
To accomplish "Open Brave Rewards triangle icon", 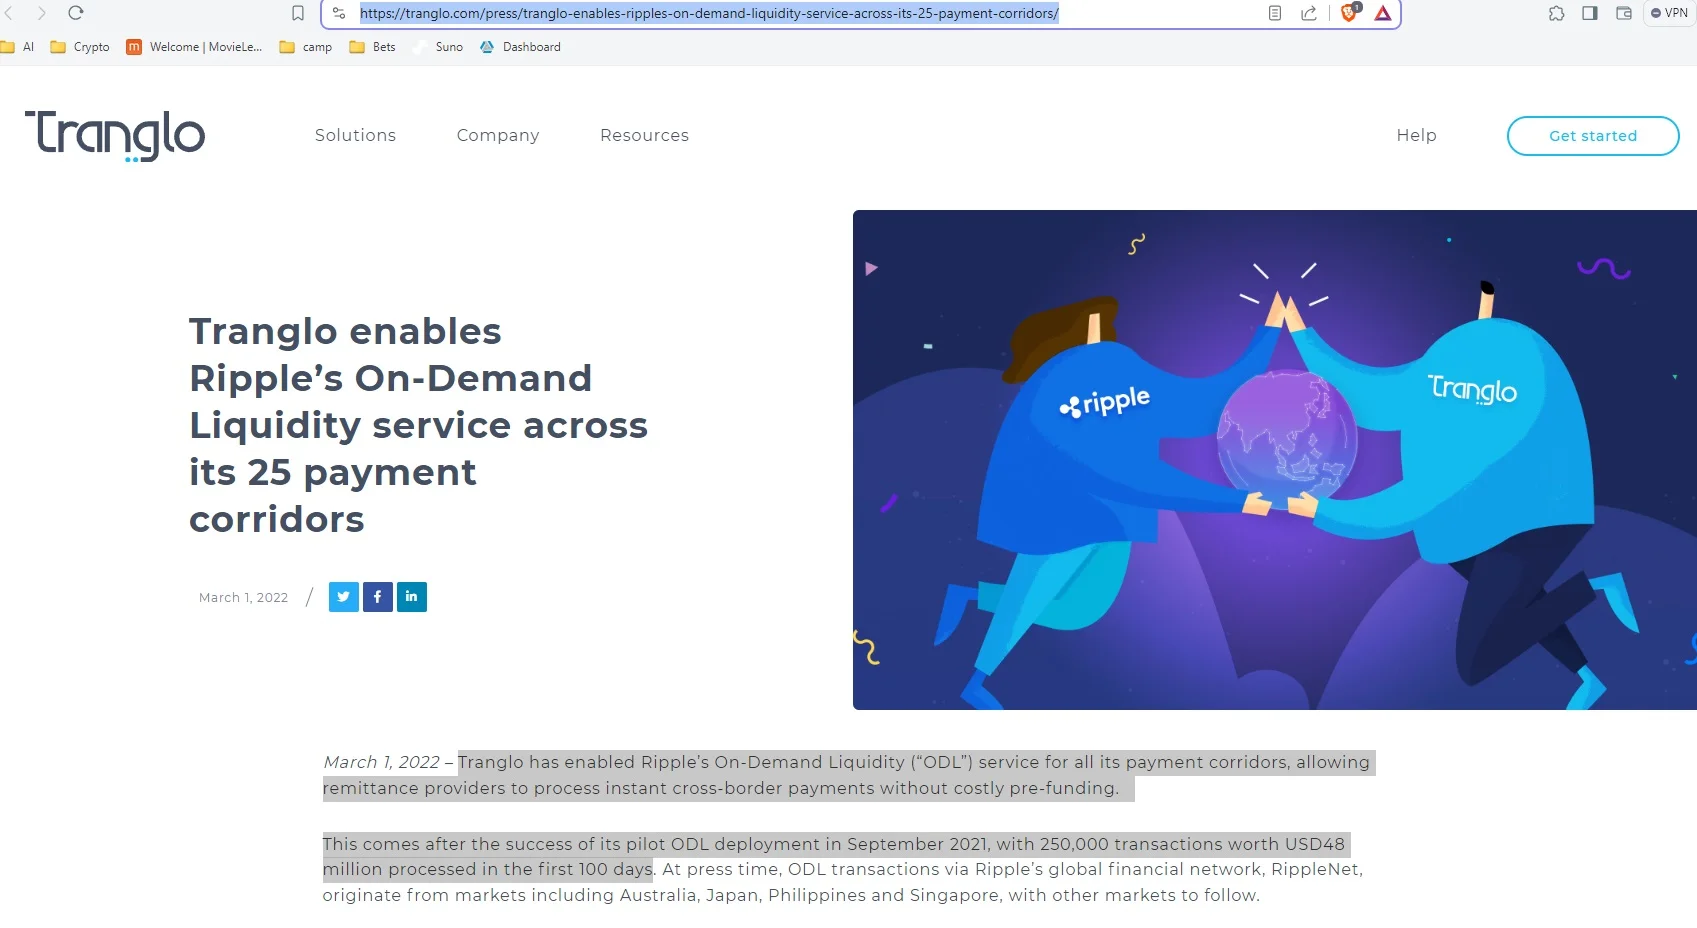I will [x=1383, y=13].
